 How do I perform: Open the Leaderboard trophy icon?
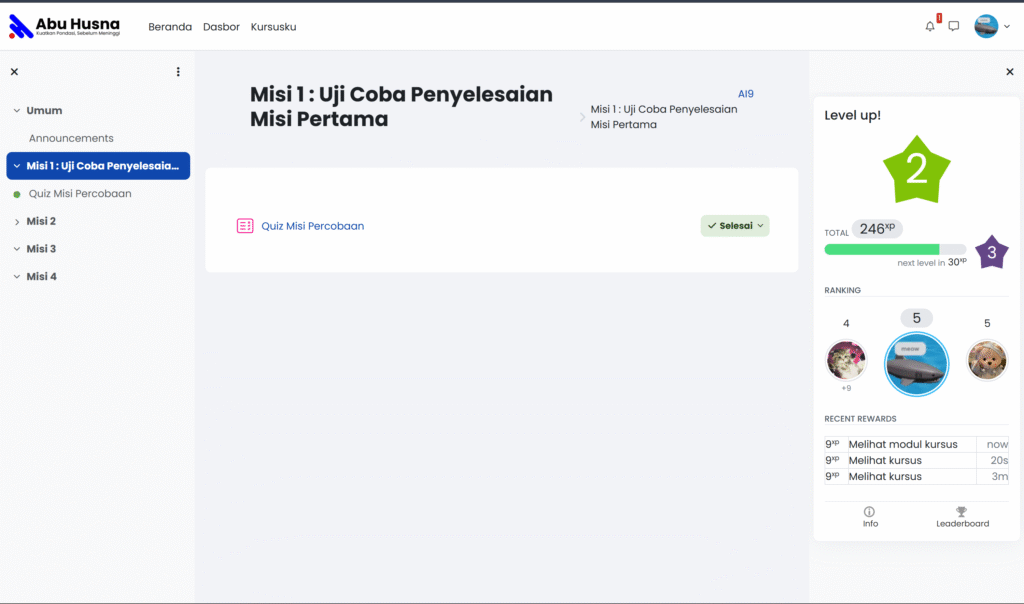coord(962,512)
